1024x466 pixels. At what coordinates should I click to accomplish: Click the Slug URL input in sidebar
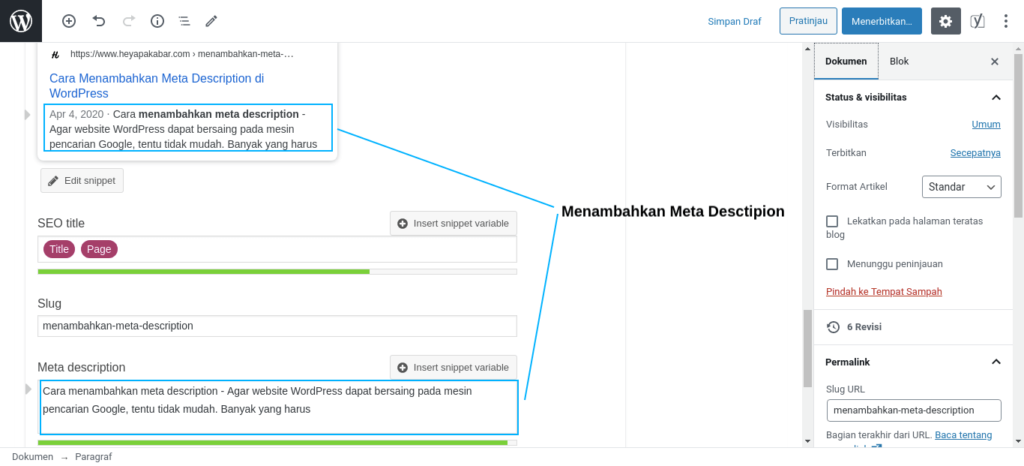tap(914, 411)
